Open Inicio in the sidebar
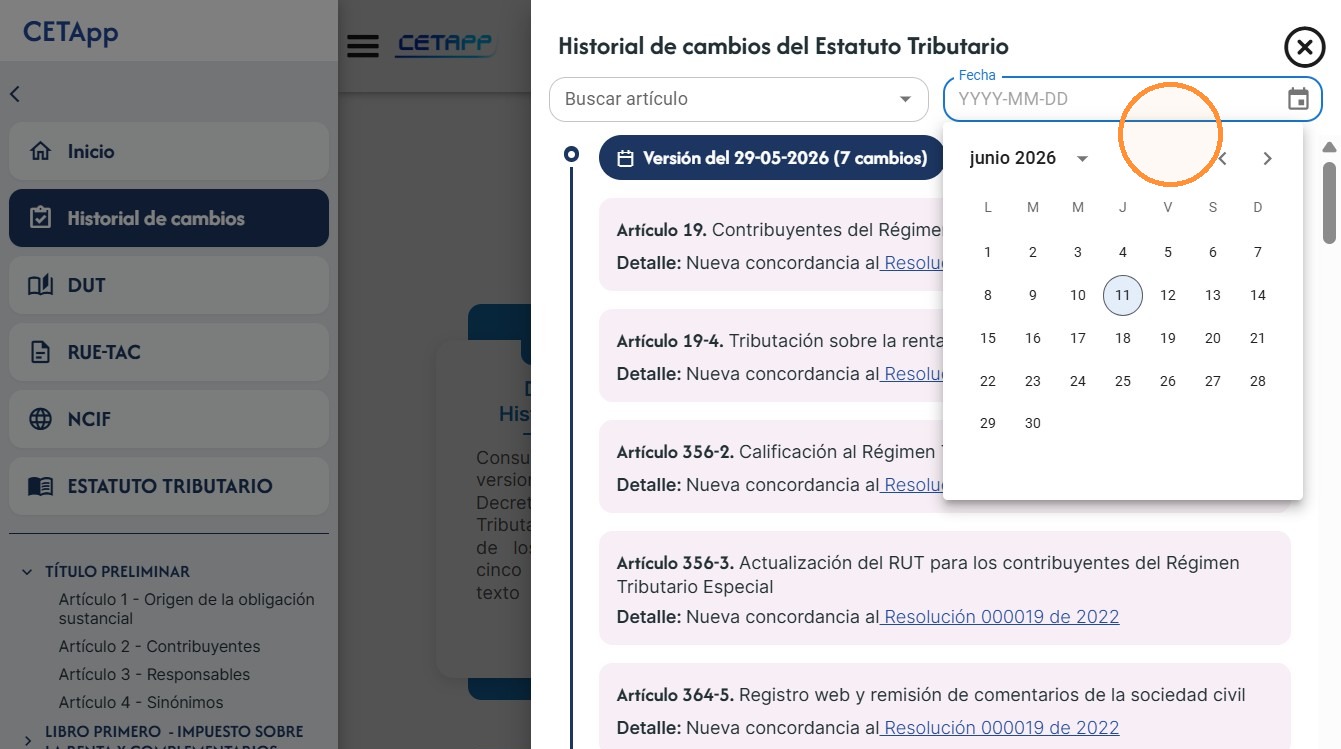The width and height of the screenshot is (1341, 749). pyautogui.click(x=169, y=152)
